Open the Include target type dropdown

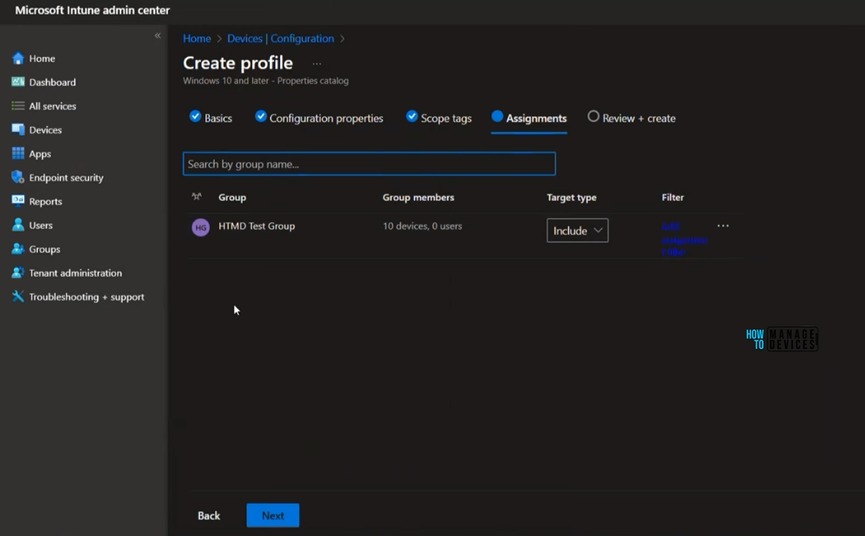[x=578, y=231]
